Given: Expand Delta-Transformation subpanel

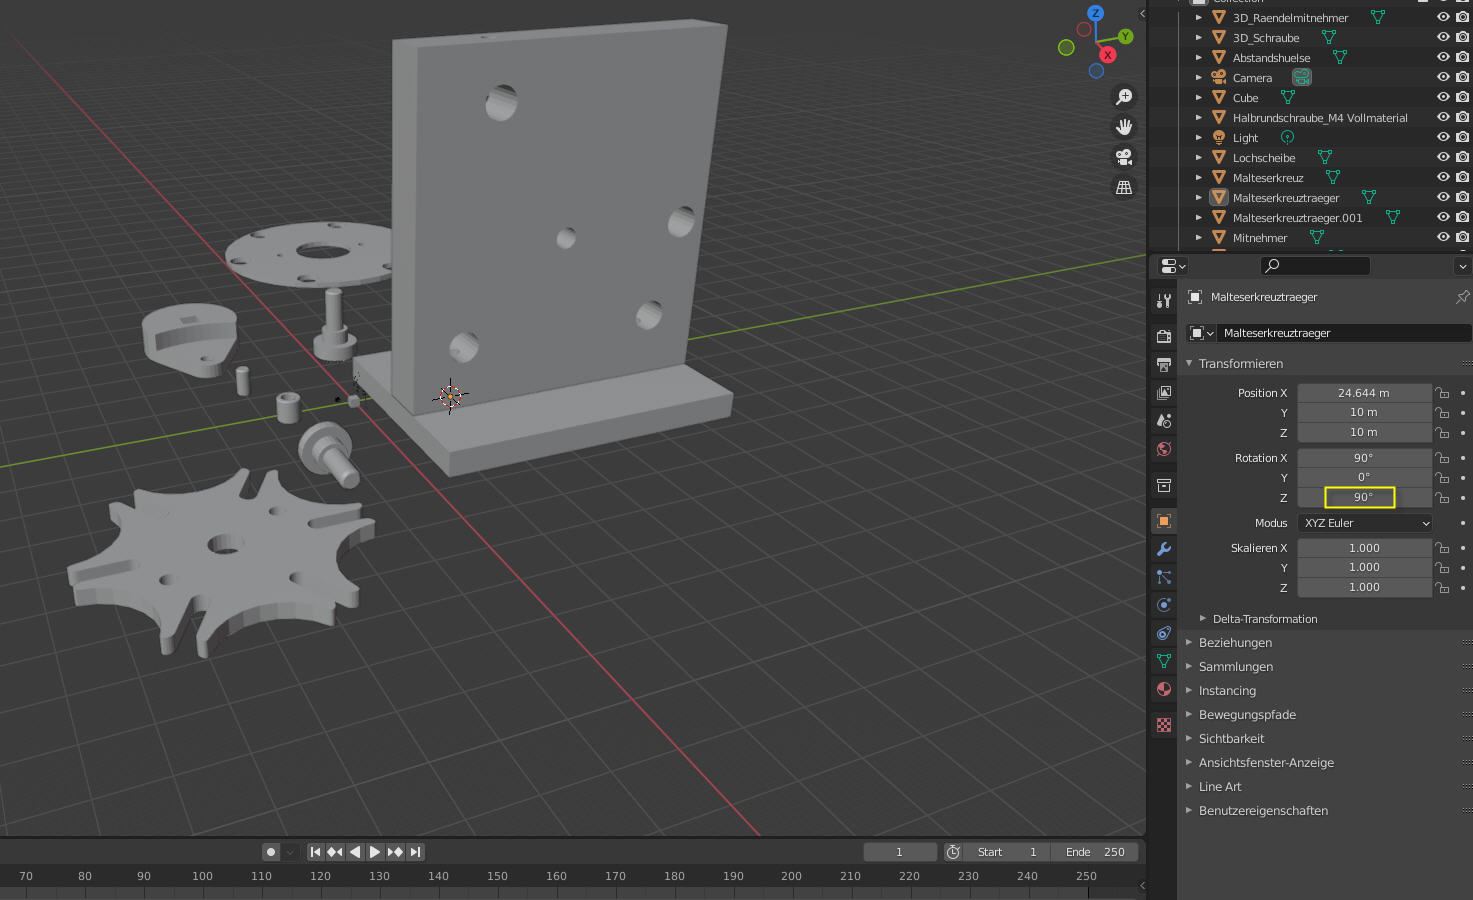Looking at the screenshot, I should click(x=1203, y=619).
